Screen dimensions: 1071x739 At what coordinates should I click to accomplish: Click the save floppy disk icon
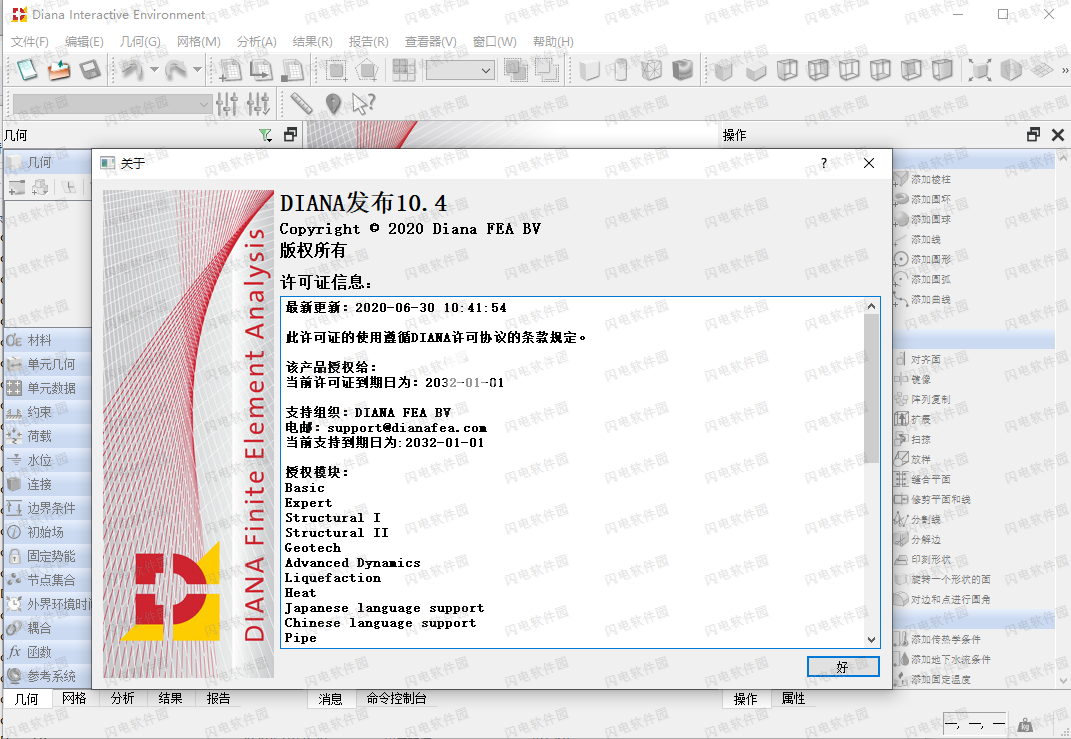(x=90, y=70)
